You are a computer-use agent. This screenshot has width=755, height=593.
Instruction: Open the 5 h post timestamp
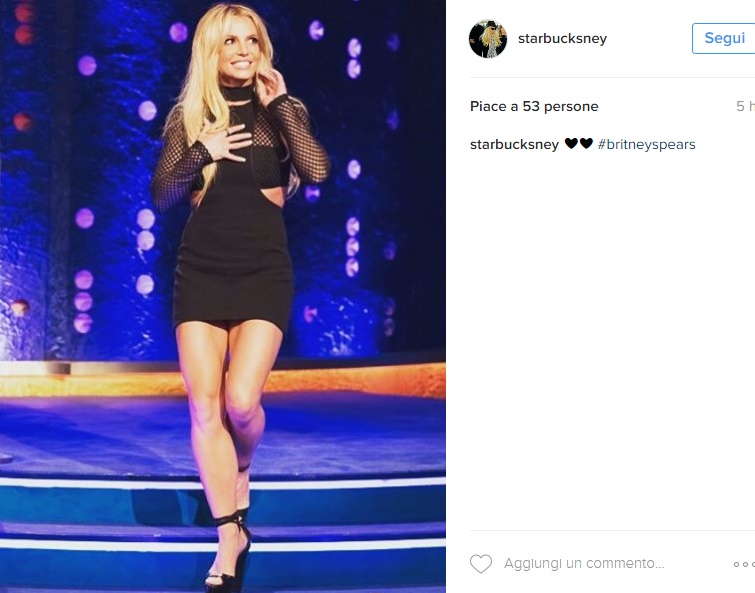tap(745, 106)
